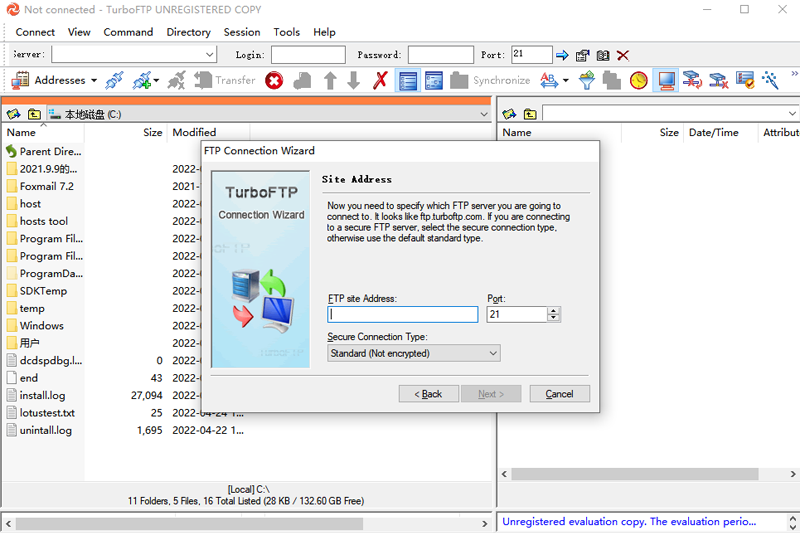
Task: Click the plug Connect toolbar icon
Action: pos(114,81)
